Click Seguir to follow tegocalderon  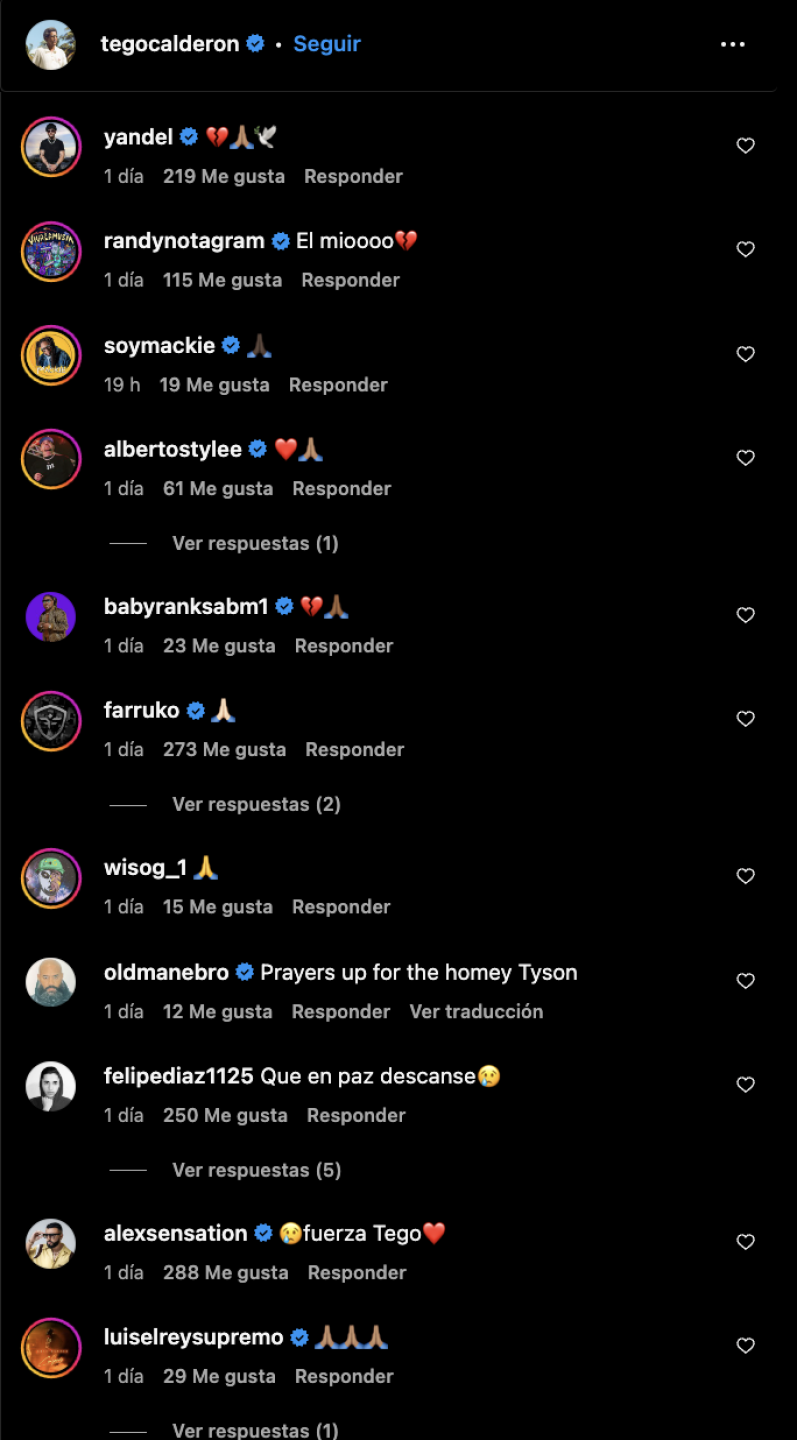[x=326, y=44]
